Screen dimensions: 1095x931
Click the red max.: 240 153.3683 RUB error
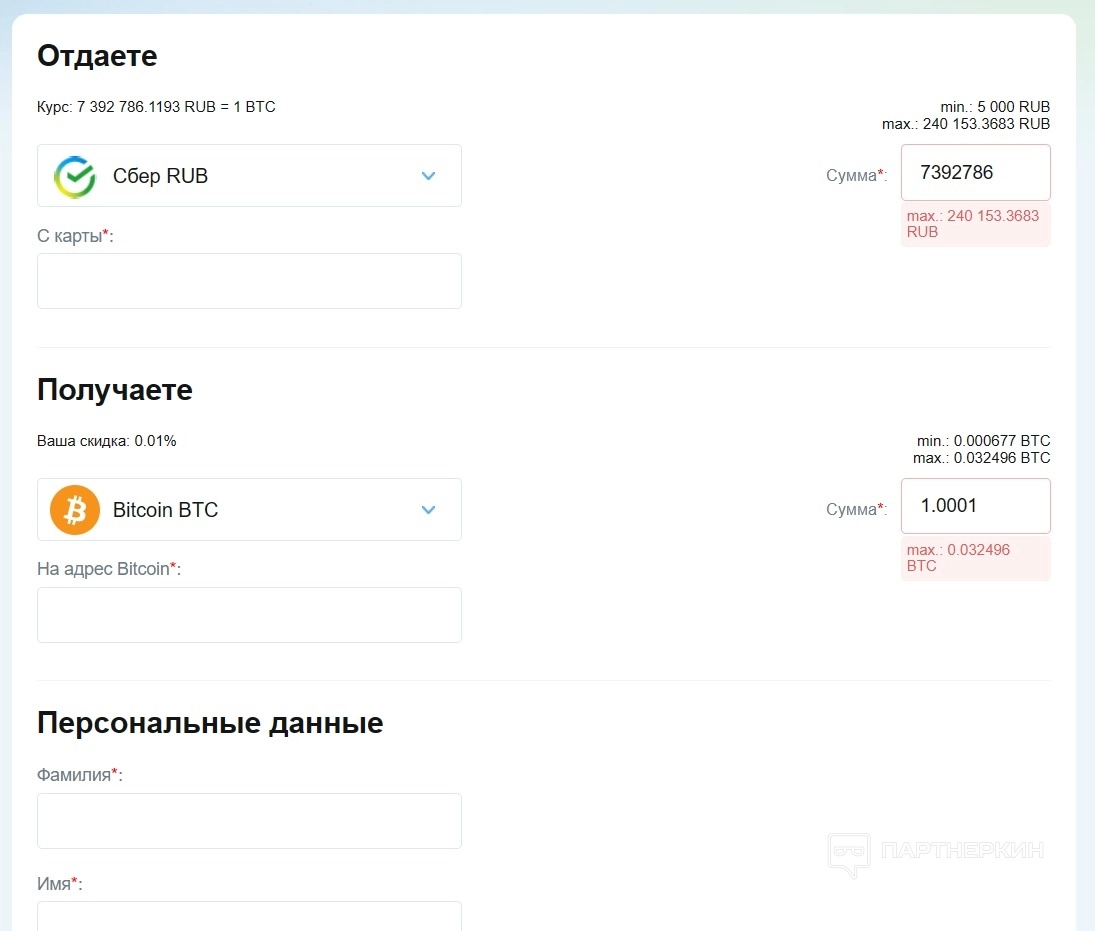976,223
